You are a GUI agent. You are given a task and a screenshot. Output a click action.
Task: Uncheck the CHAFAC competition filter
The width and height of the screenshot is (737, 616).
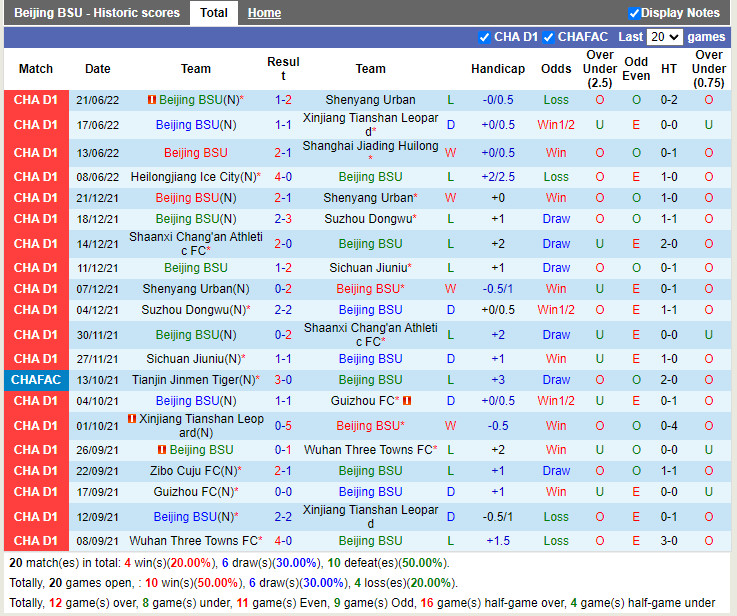[549, 37]
